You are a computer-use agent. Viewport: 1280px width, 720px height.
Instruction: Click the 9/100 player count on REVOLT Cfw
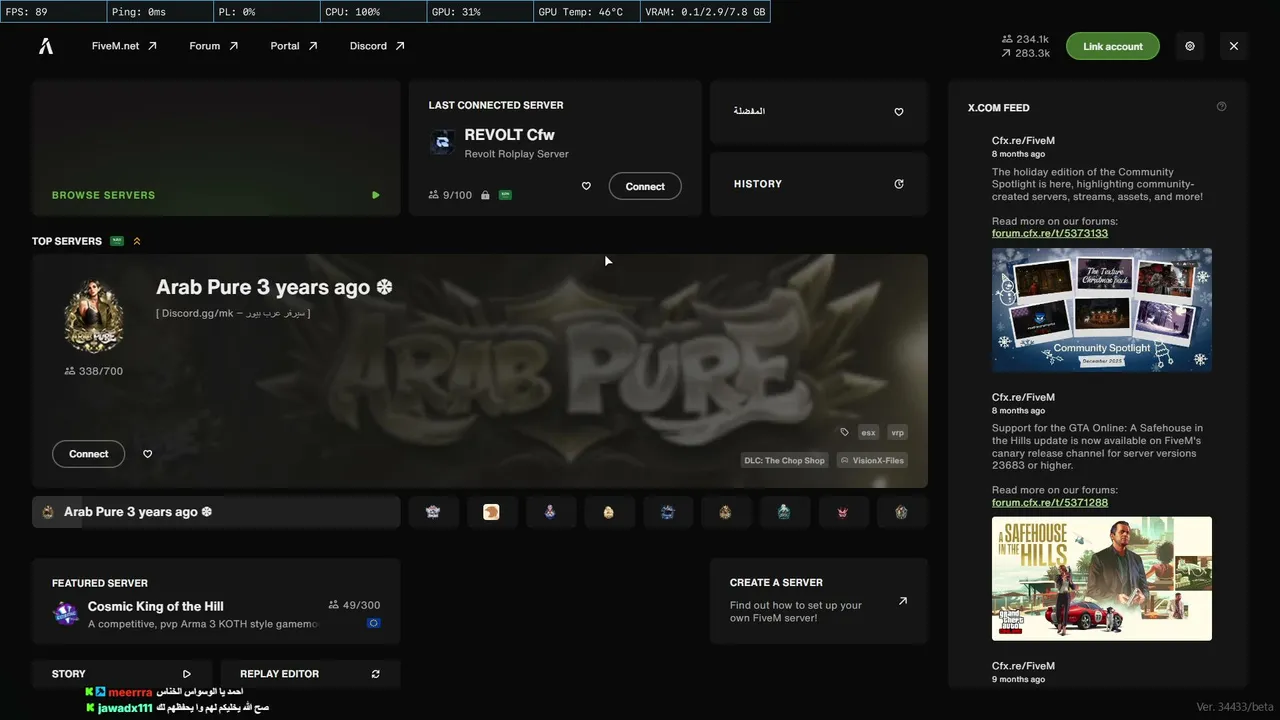(450, 195)
